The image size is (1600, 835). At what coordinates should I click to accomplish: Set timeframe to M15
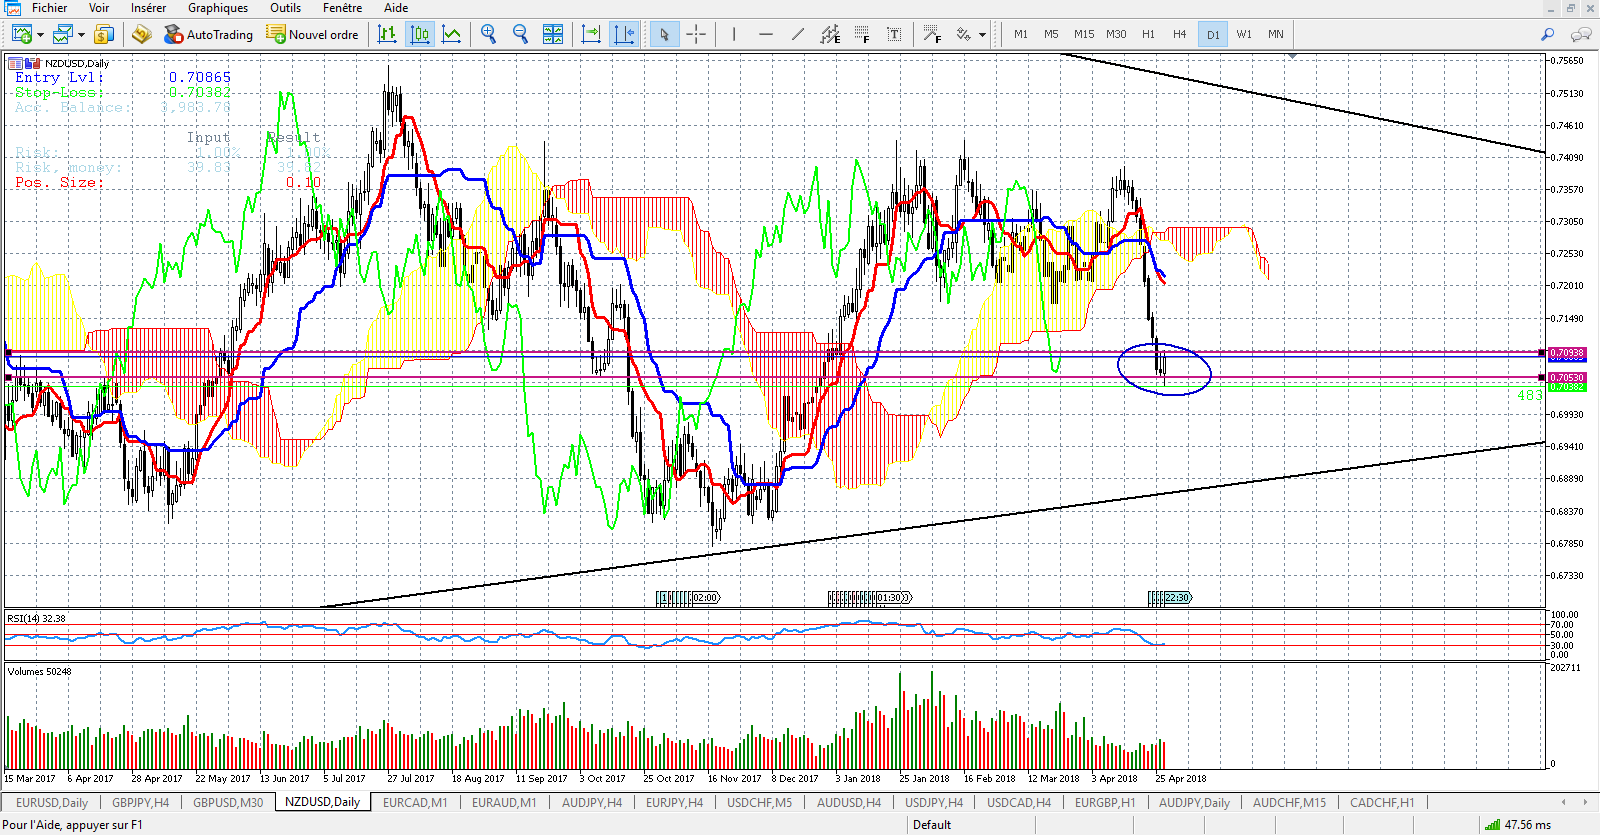click(1084, 34)
